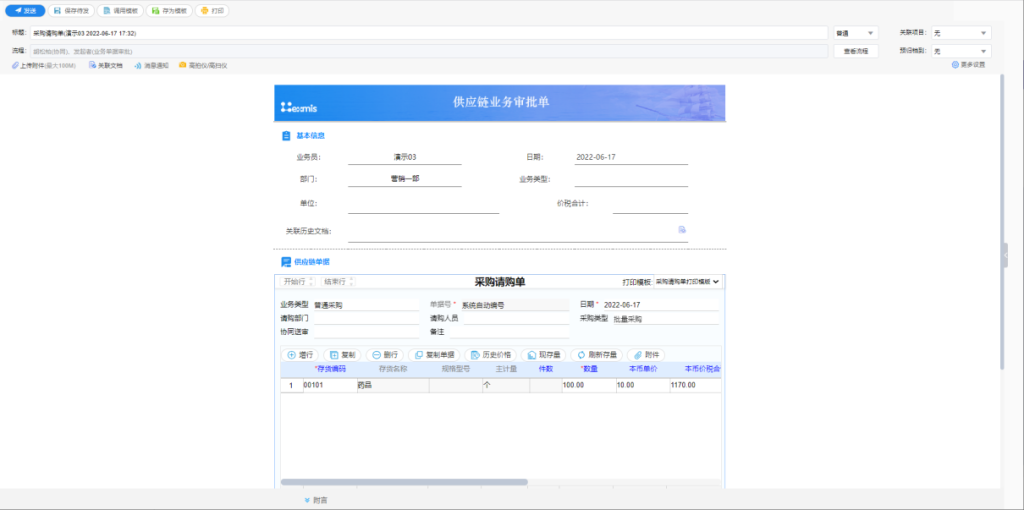Click the 标题 title input field
This screenshot has width=1024, height=510.
point(428,33)
